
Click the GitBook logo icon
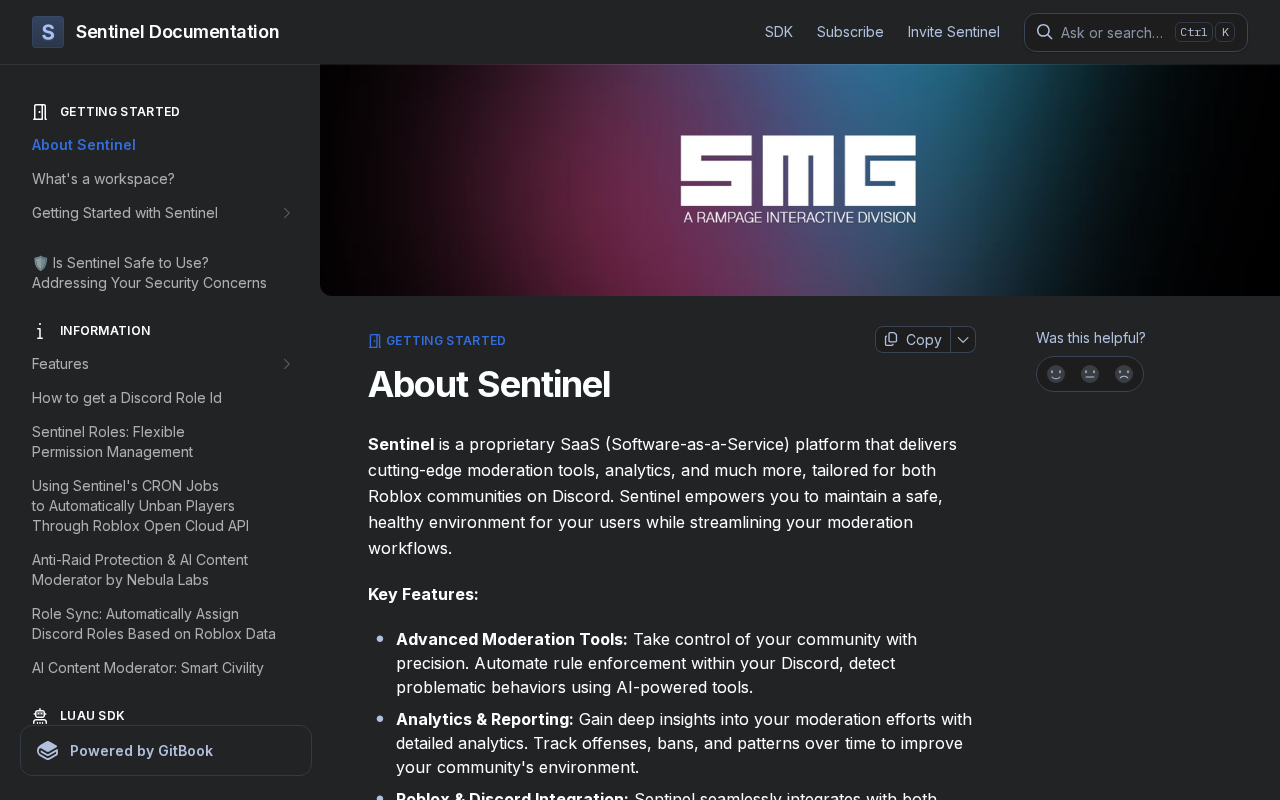[x=48, y=751]
